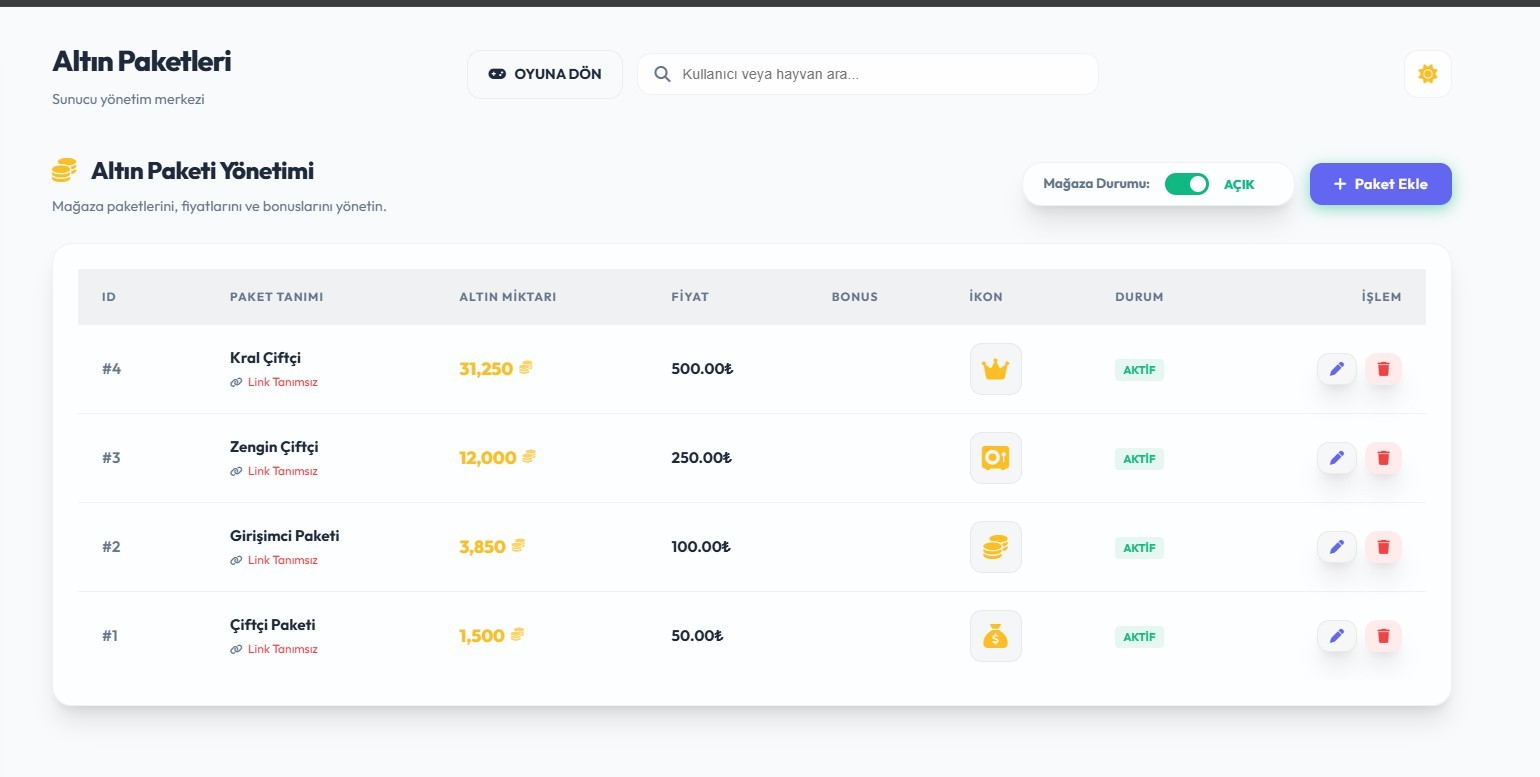
Task: Go back with Oyuna Dön button
Action: point(545,74)
